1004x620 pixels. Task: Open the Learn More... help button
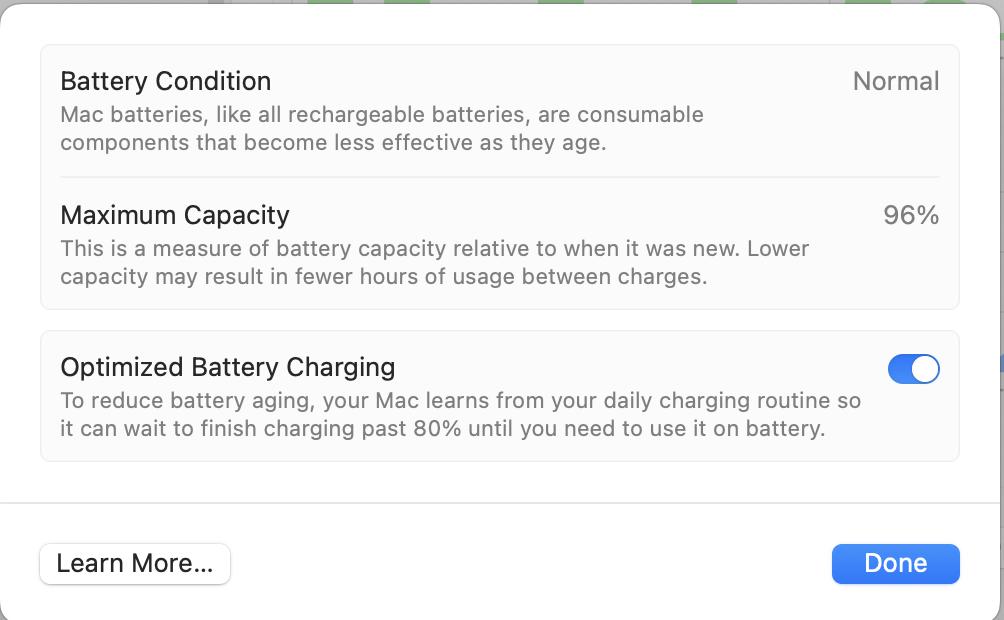tap(135, 564)
